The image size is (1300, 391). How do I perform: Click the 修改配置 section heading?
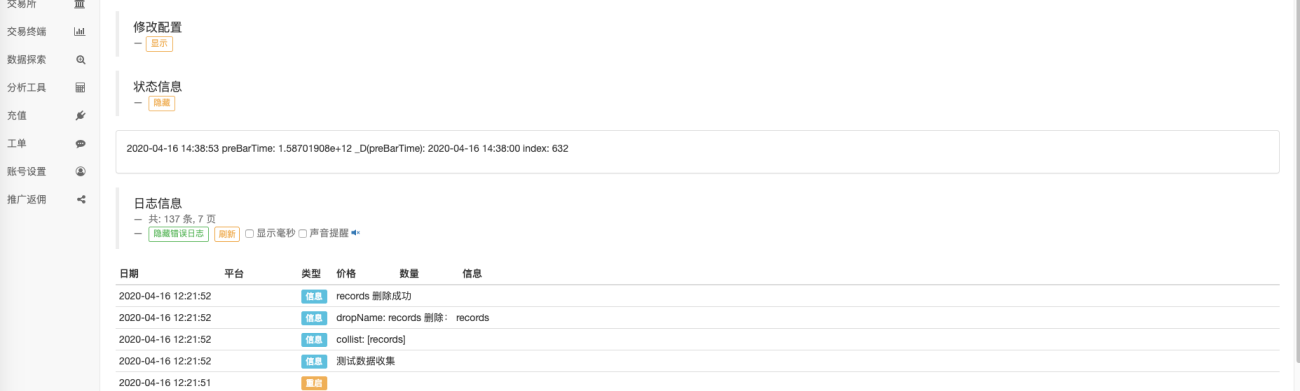tap(158, 27)
